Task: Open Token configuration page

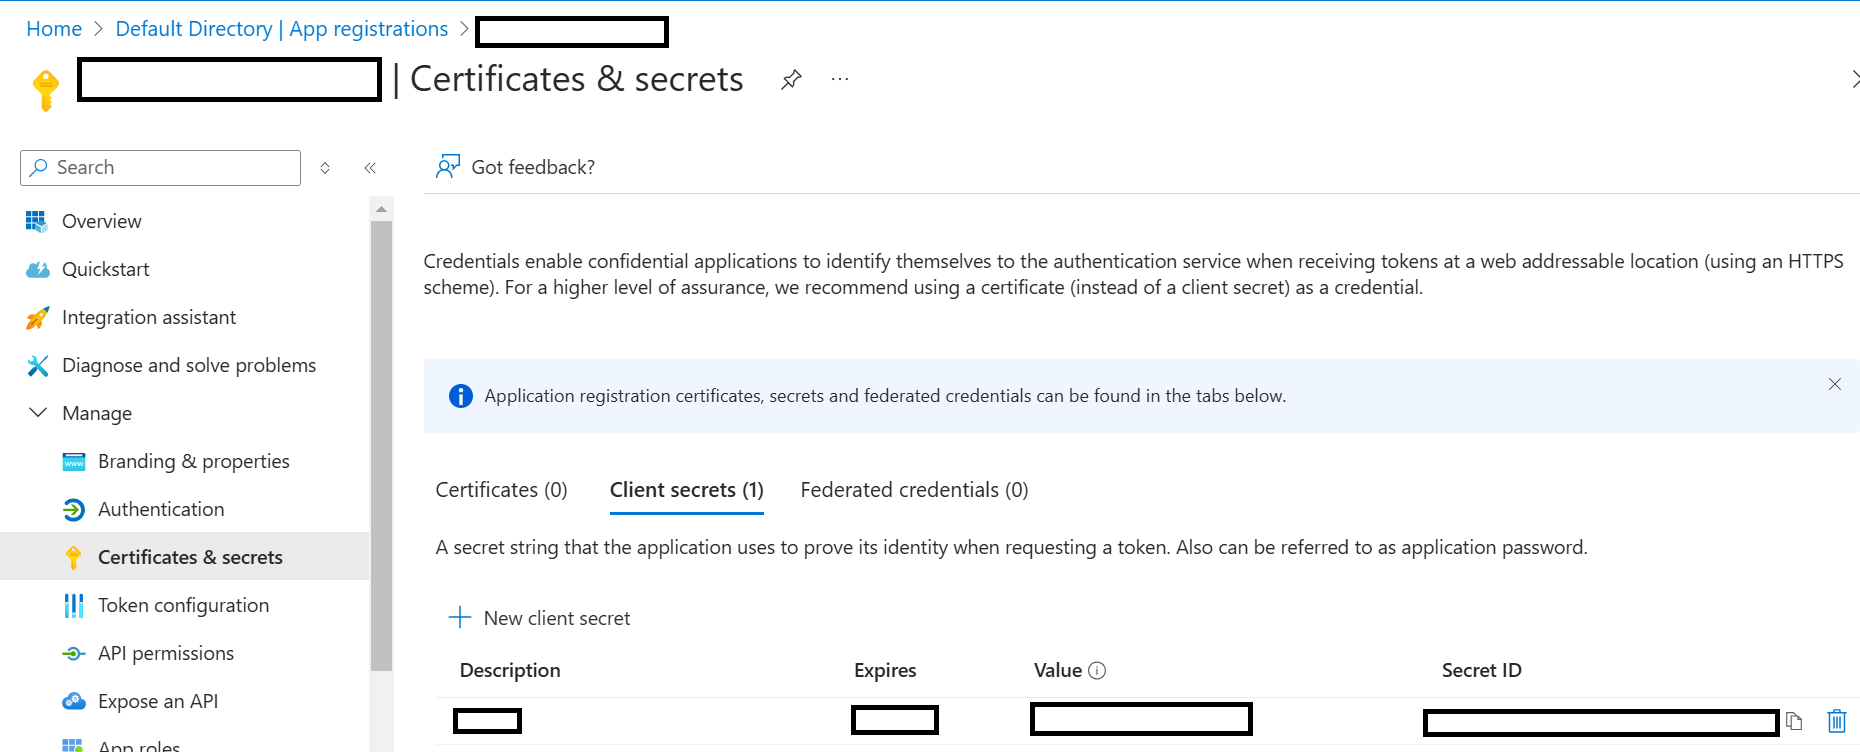Action: (x=184, y=605)
